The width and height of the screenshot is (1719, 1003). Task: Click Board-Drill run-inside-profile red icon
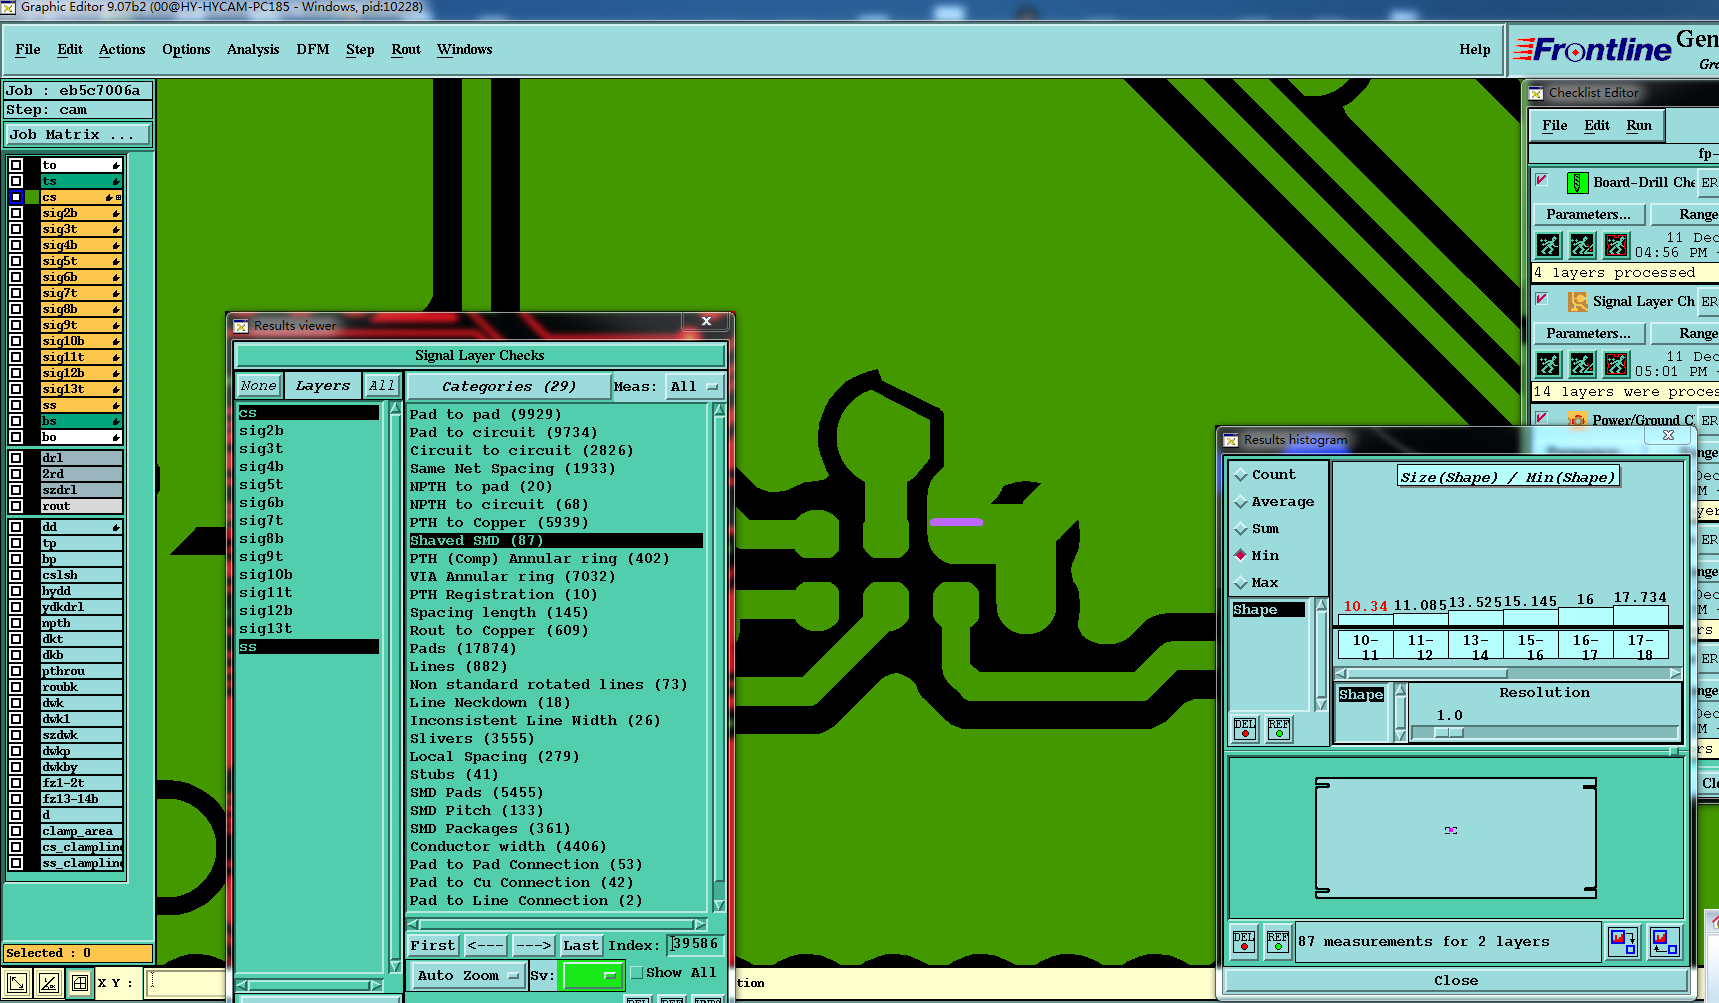coord(1616,245)
